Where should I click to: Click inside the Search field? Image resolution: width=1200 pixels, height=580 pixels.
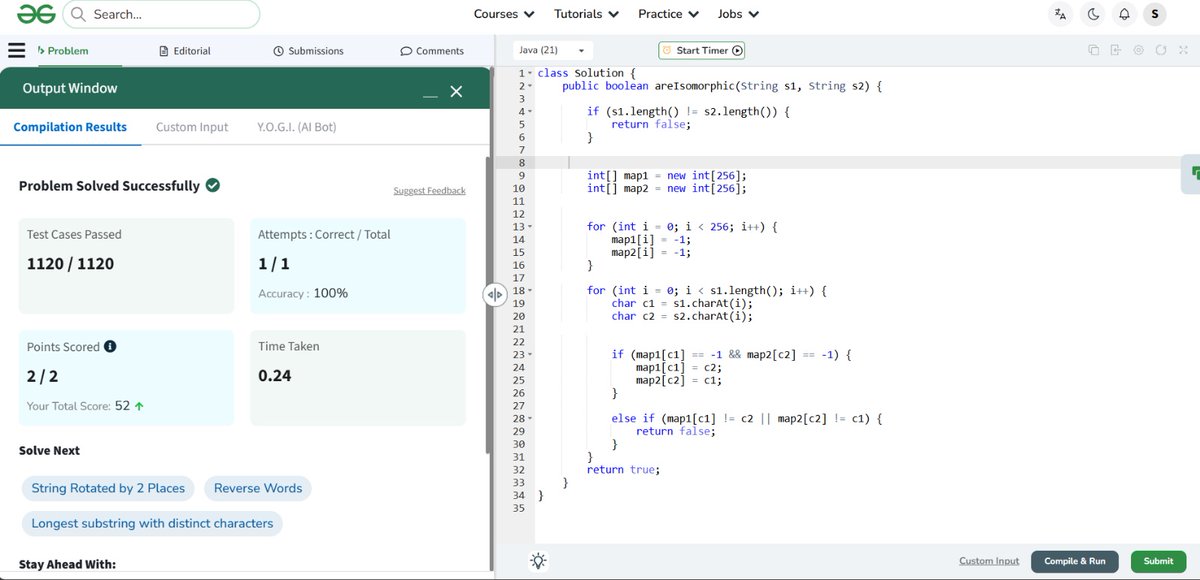[160, 13]
